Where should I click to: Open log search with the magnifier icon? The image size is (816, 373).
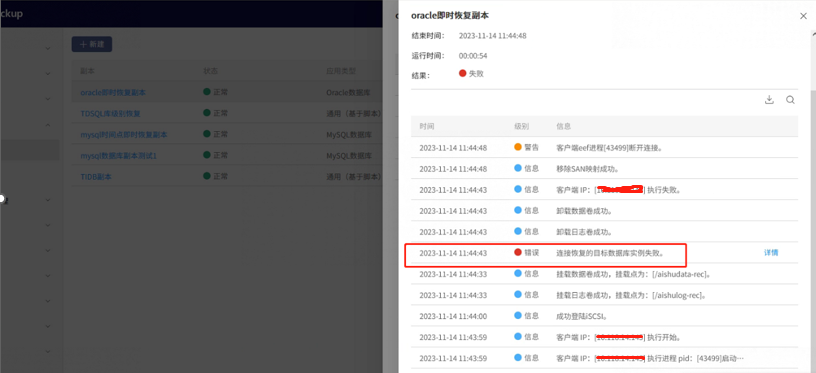click(x=790, y=100)
